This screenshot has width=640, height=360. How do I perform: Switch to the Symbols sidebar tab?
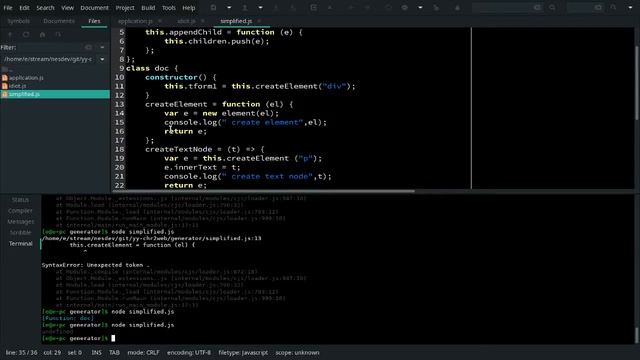coord(19,21)
